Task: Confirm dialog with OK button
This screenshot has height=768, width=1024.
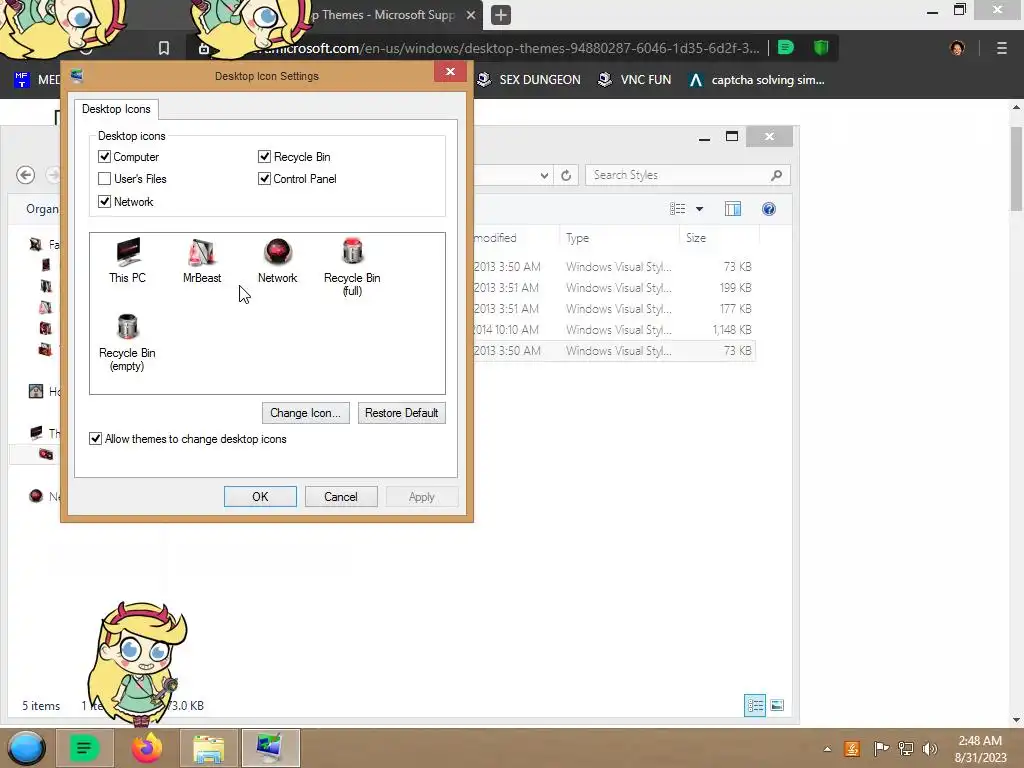Action: click(260, 496)
